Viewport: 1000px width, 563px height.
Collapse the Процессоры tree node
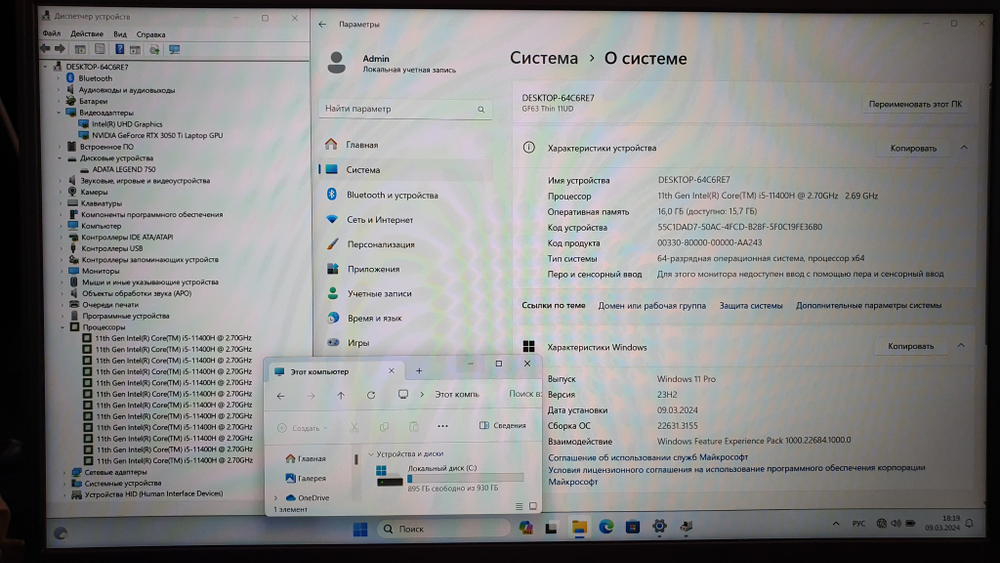click(62, 327)
